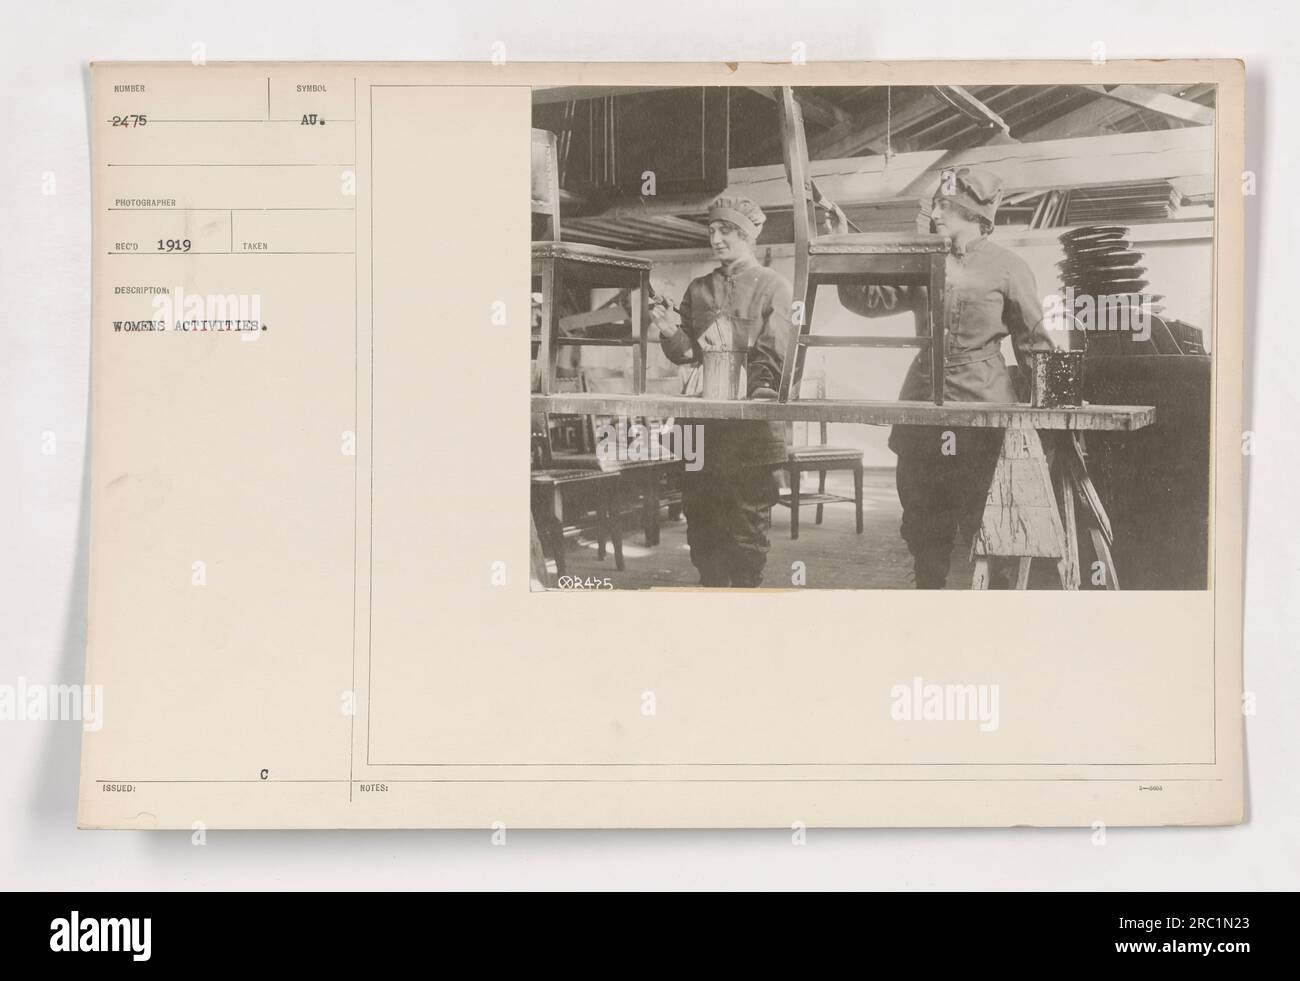
Task: Click the TAKEN field label
Action: coord(253,244)
